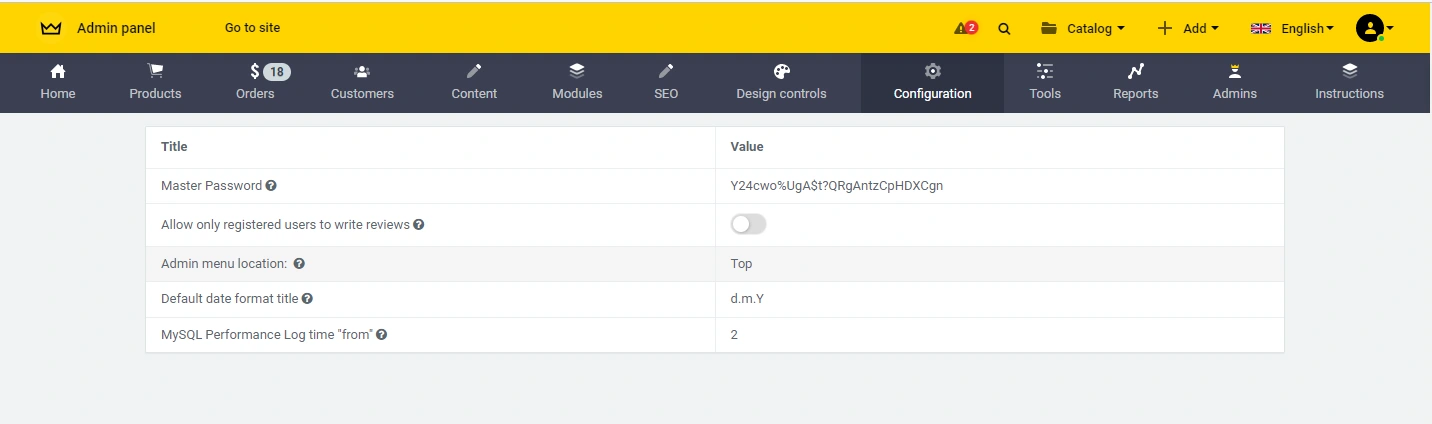
Task: Click the crown logo icon
Action: click(51, 28)
